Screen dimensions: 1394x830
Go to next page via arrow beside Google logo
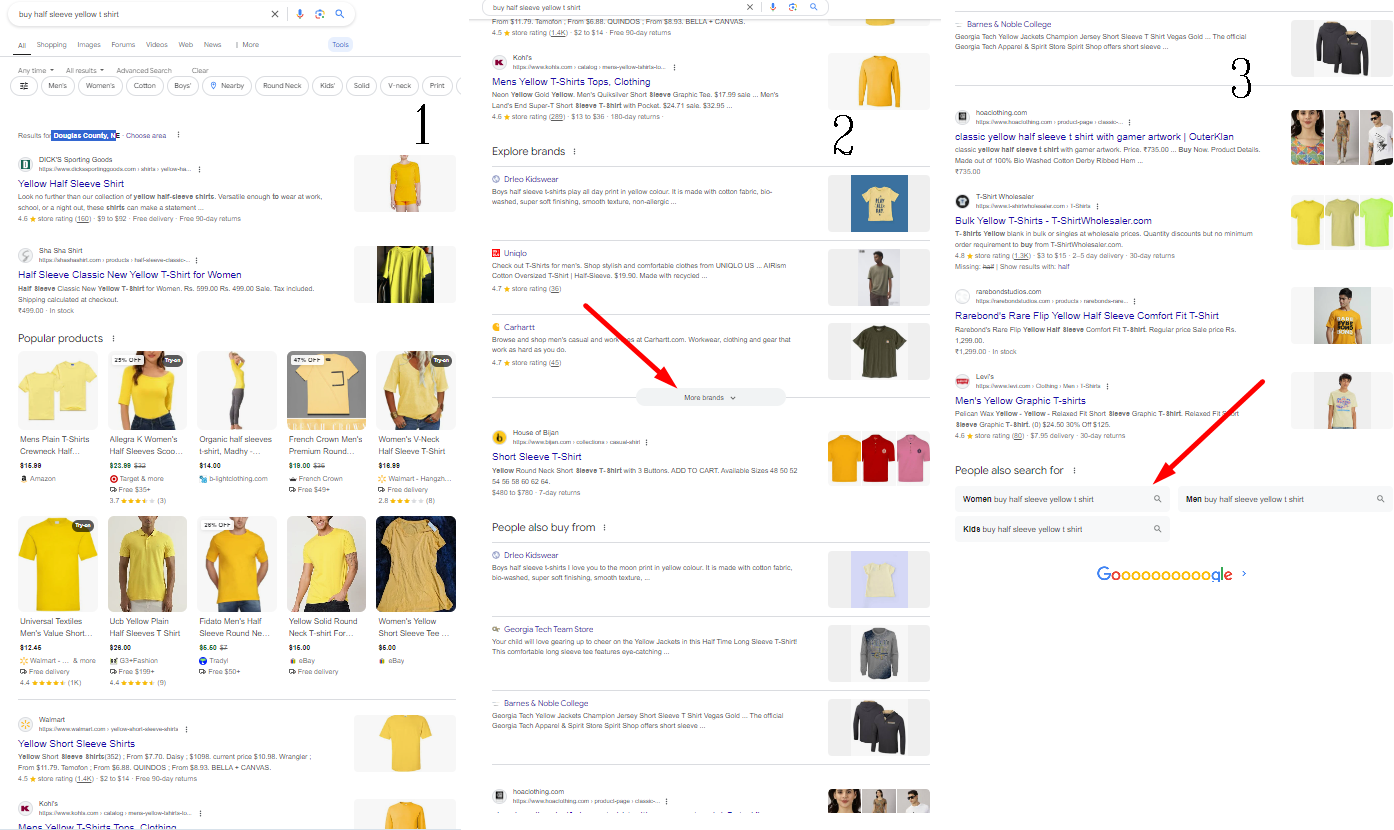pyautogui.click(x=1244, y=574)
